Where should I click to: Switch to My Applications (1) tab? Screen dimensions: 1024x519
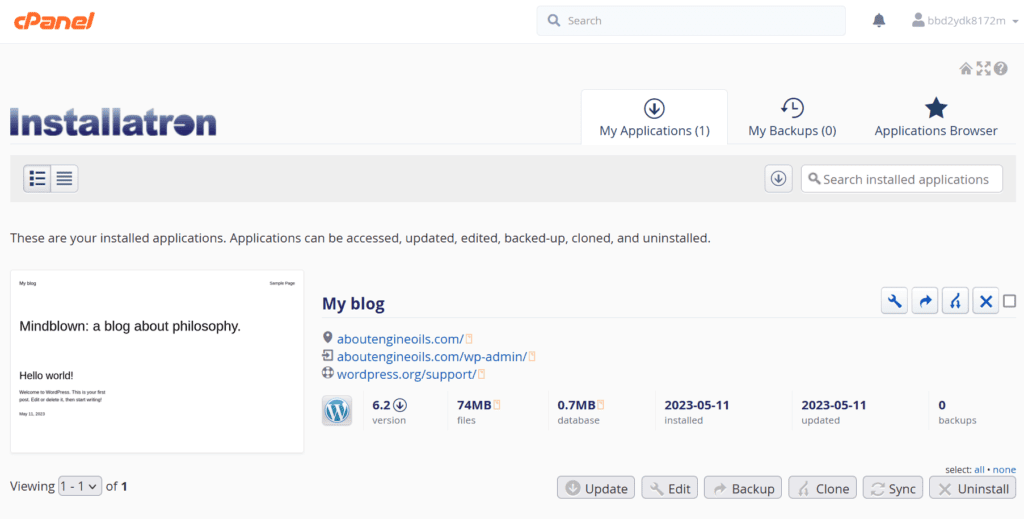654,118
